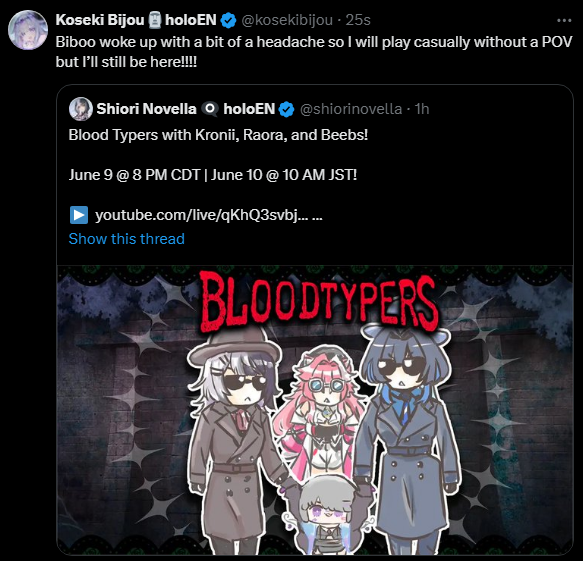Open Koseki Bijou's profile avatar
This screenshot has width=583, height=561.
[x=28, y=30]
